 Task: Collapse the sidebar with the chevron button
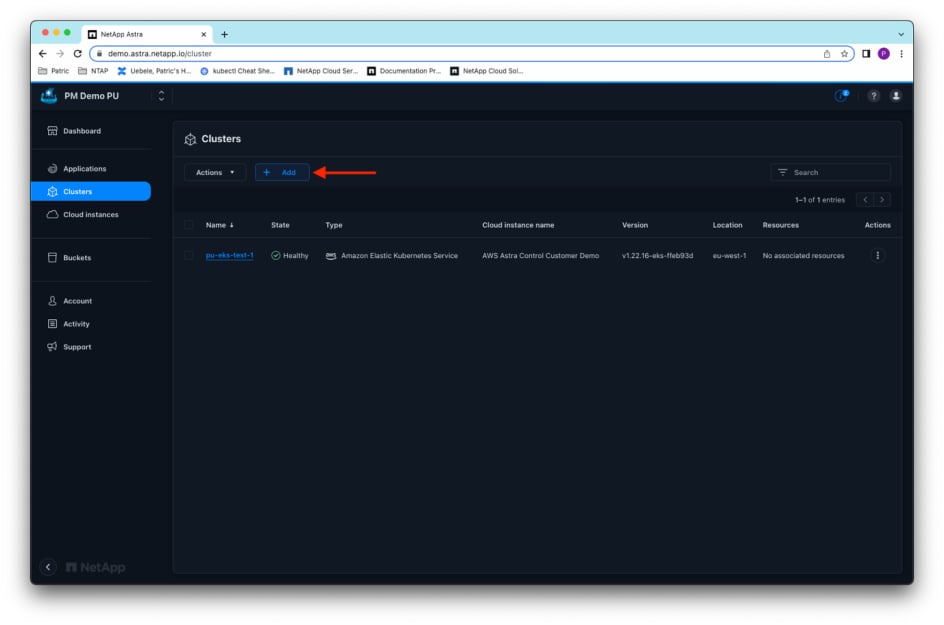pyautogui.click(x=48, y=567)
